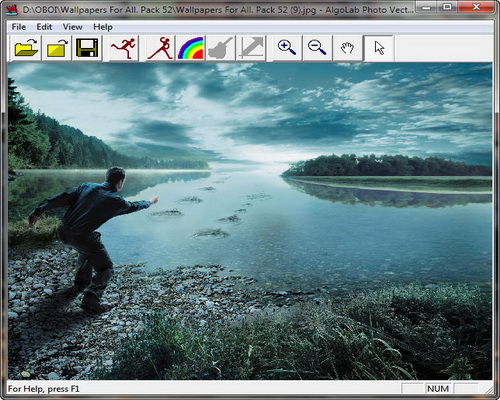This screenshot has height=400, width=500.
Task: Minimize the AlgoLab window
Action: [x=427, y=7]
